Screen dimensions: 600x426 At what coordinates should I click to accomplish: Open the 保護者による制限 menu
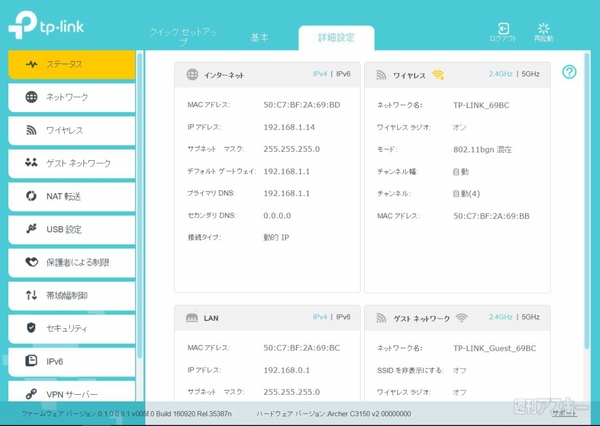coord(72,262)
